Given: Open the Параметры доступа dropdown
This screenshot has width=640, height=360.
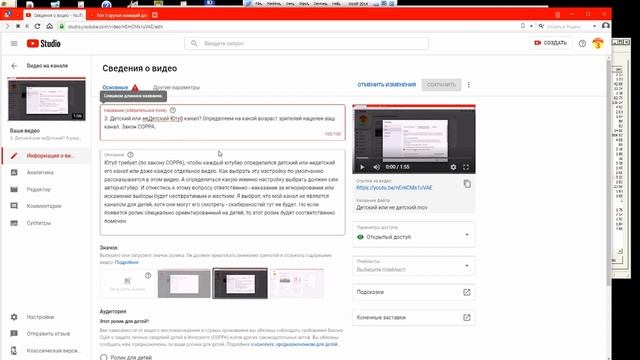Looking at the screenshot, I should pos(413,234).
